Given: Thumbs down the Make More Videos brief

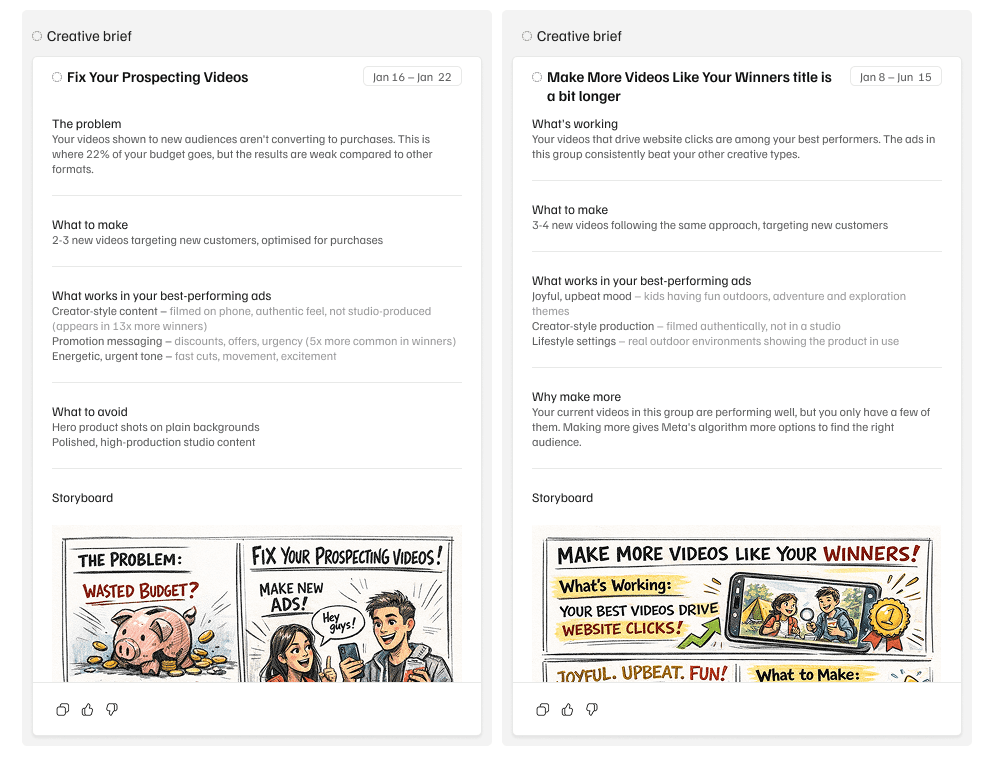Looking at the screenshot, I should click(x=592, y=709).
